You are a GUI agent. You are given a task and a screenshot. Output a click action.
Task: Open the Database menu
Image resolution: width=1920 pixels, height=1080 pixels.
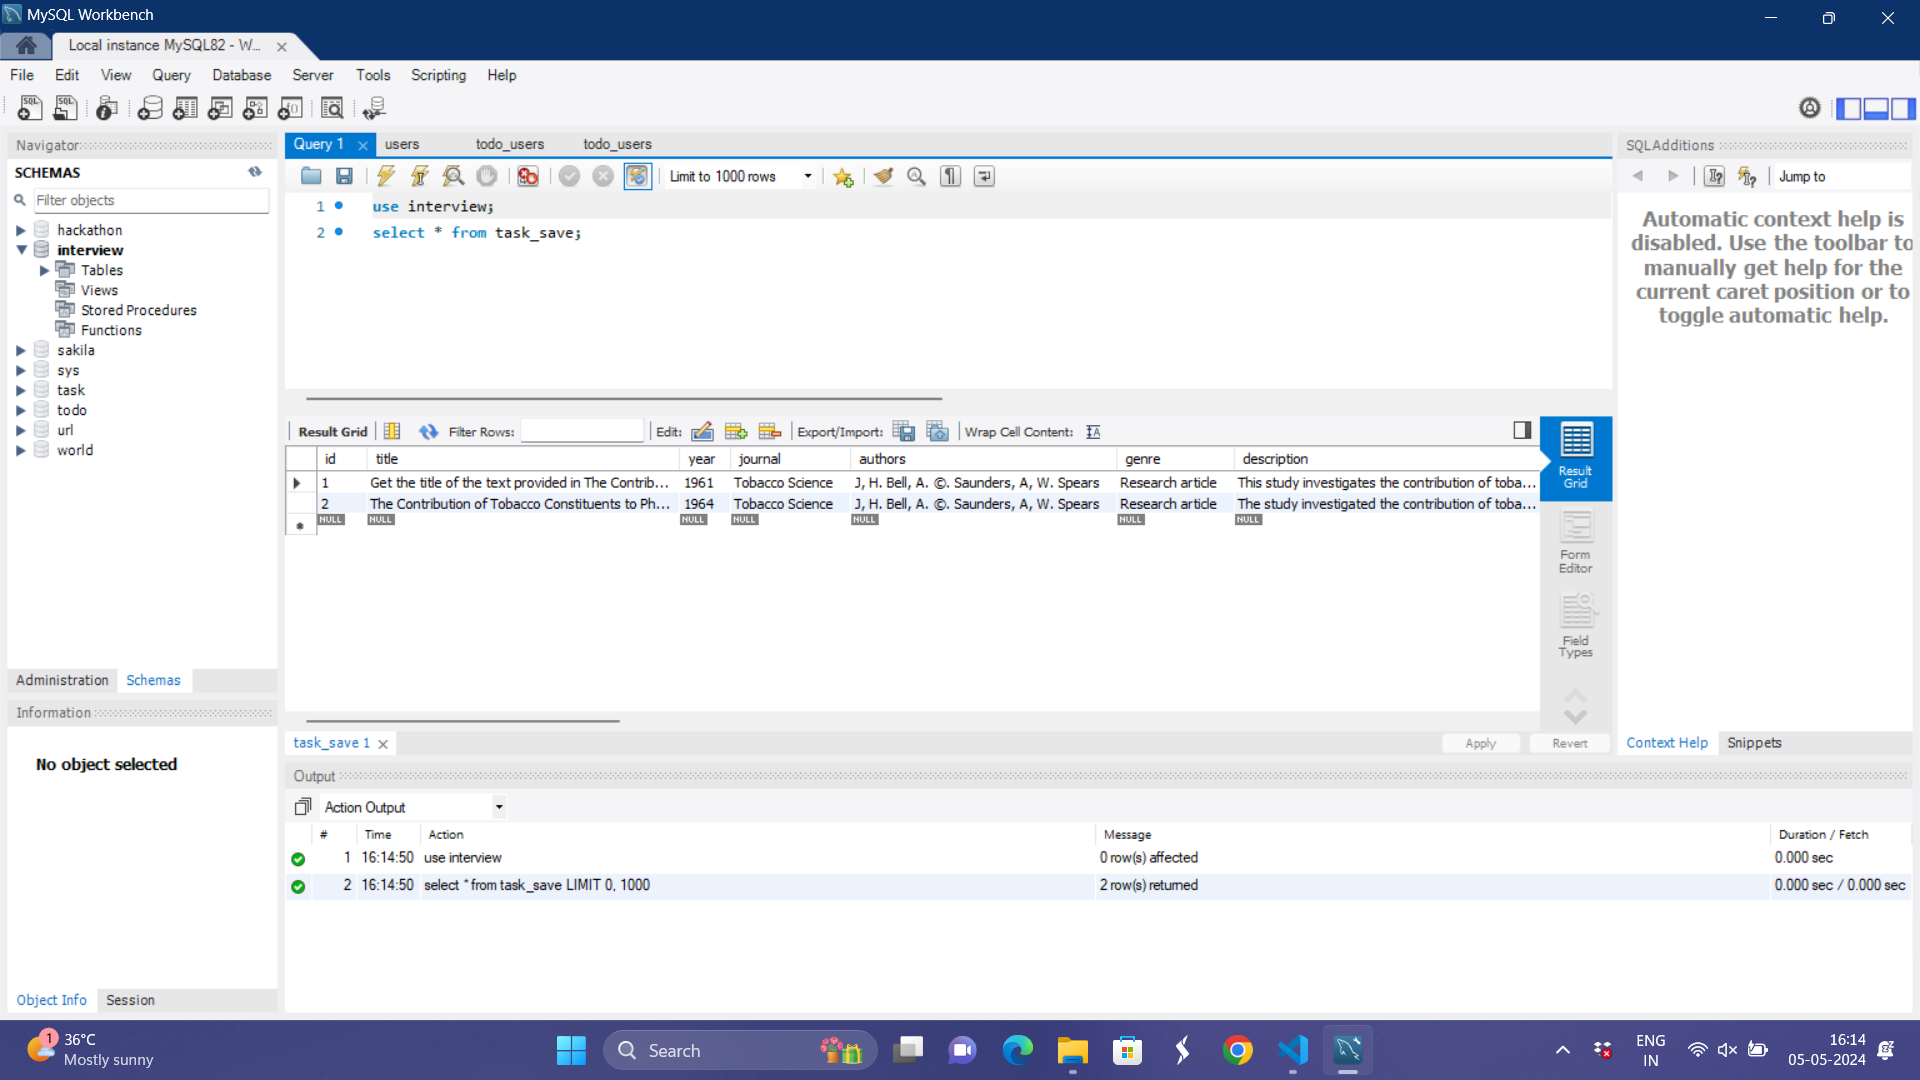click(241, 75)
